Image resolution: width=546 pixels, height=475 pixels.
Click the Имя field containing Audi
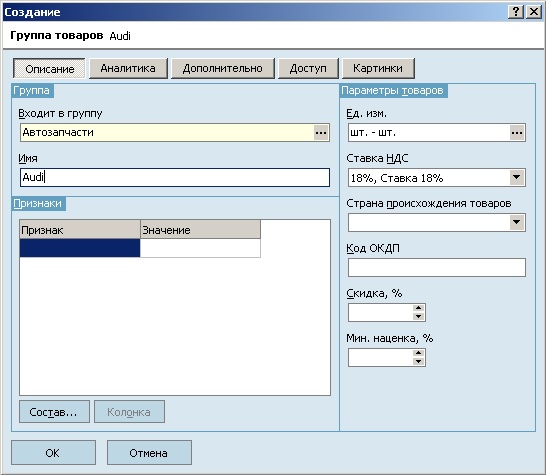[175, 177]
